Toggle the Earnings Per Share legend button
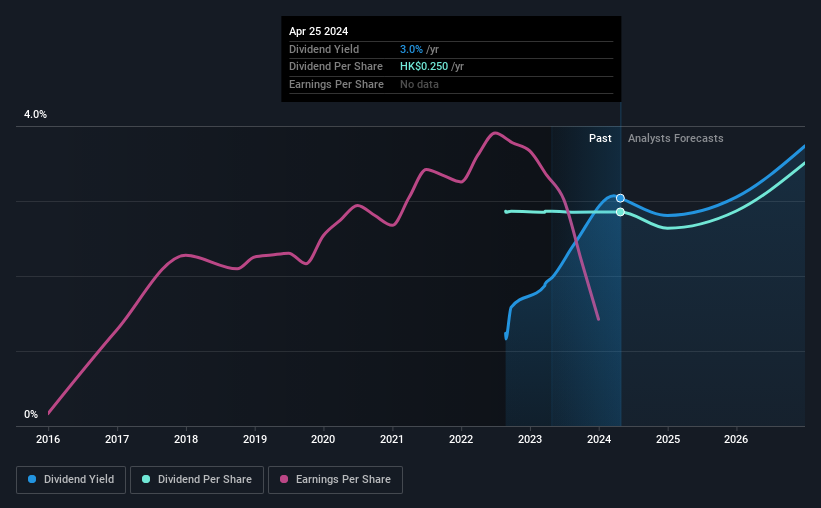 (x=335, y=480)
